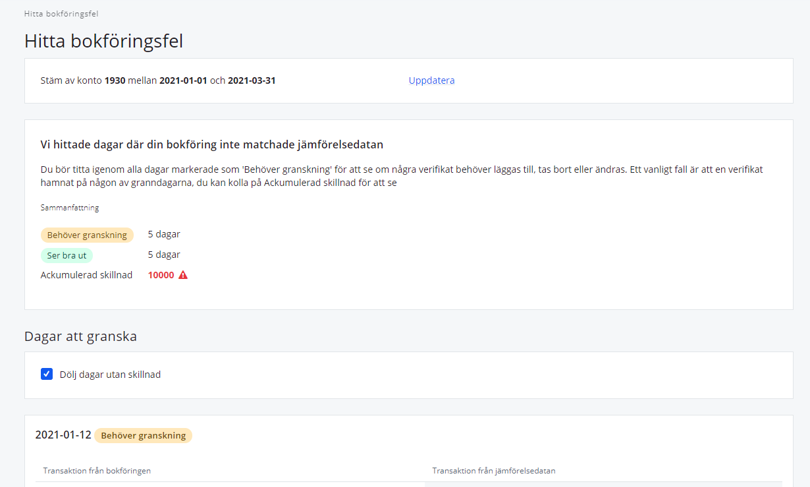Screen dimensions: 810x487
Task: Click the red warning triangle icon
Action: pyautogui.click(x=183, y=275)
